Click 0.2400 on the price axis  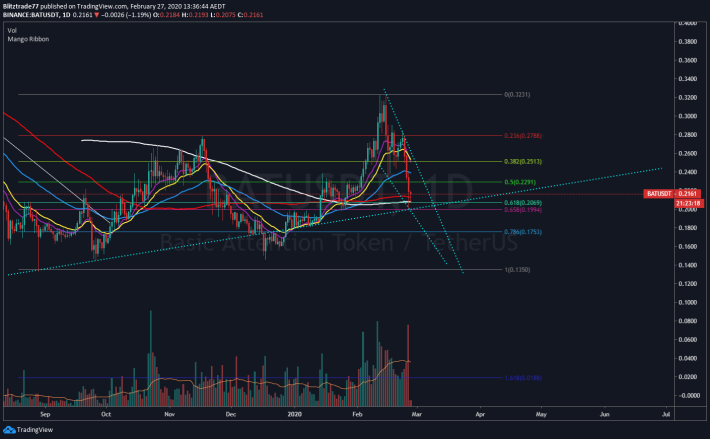coord(687,172)
